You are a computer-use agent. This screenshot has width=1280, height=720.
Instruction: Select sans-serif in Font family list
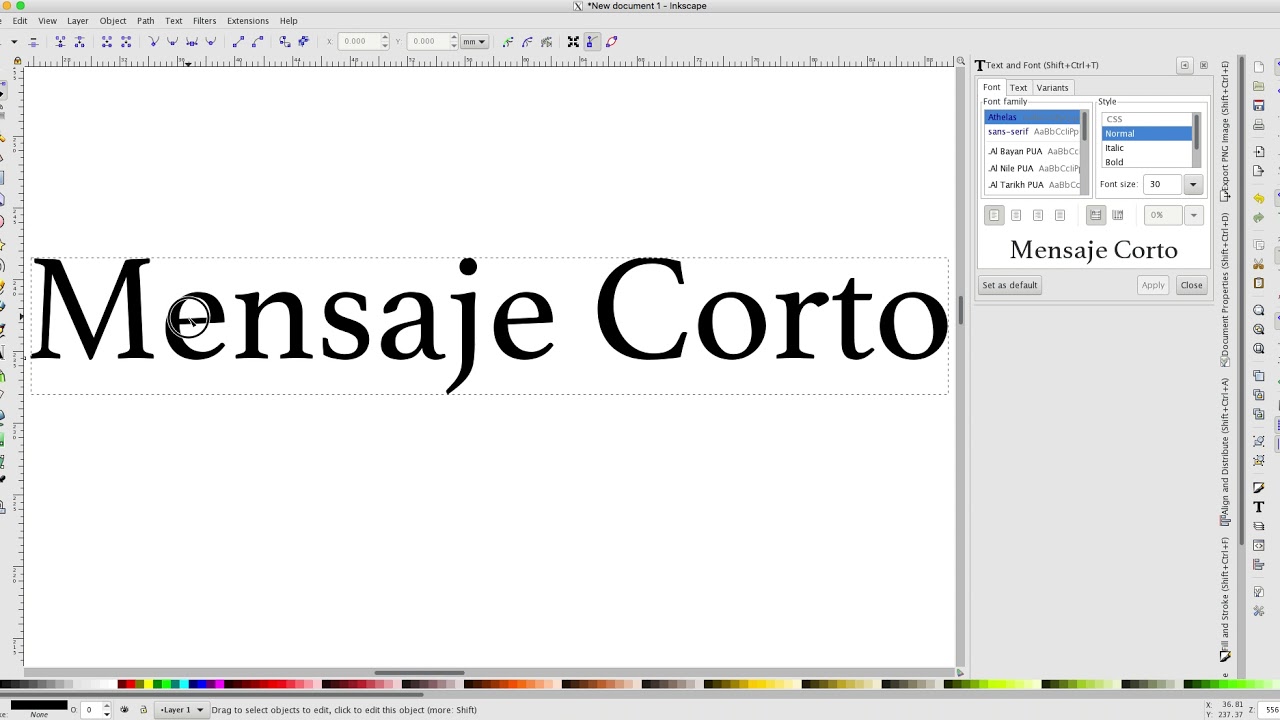pos(1032,132)
